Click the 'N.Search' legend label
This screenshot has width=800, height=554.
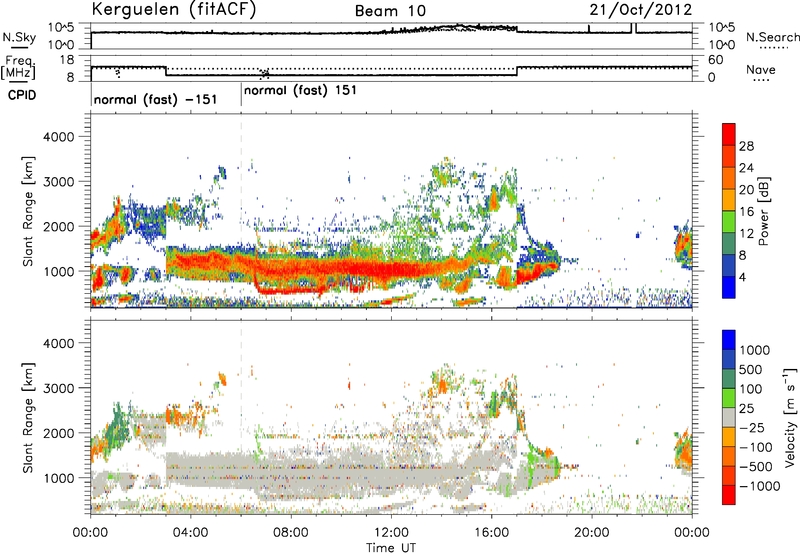tap(772, 37)
